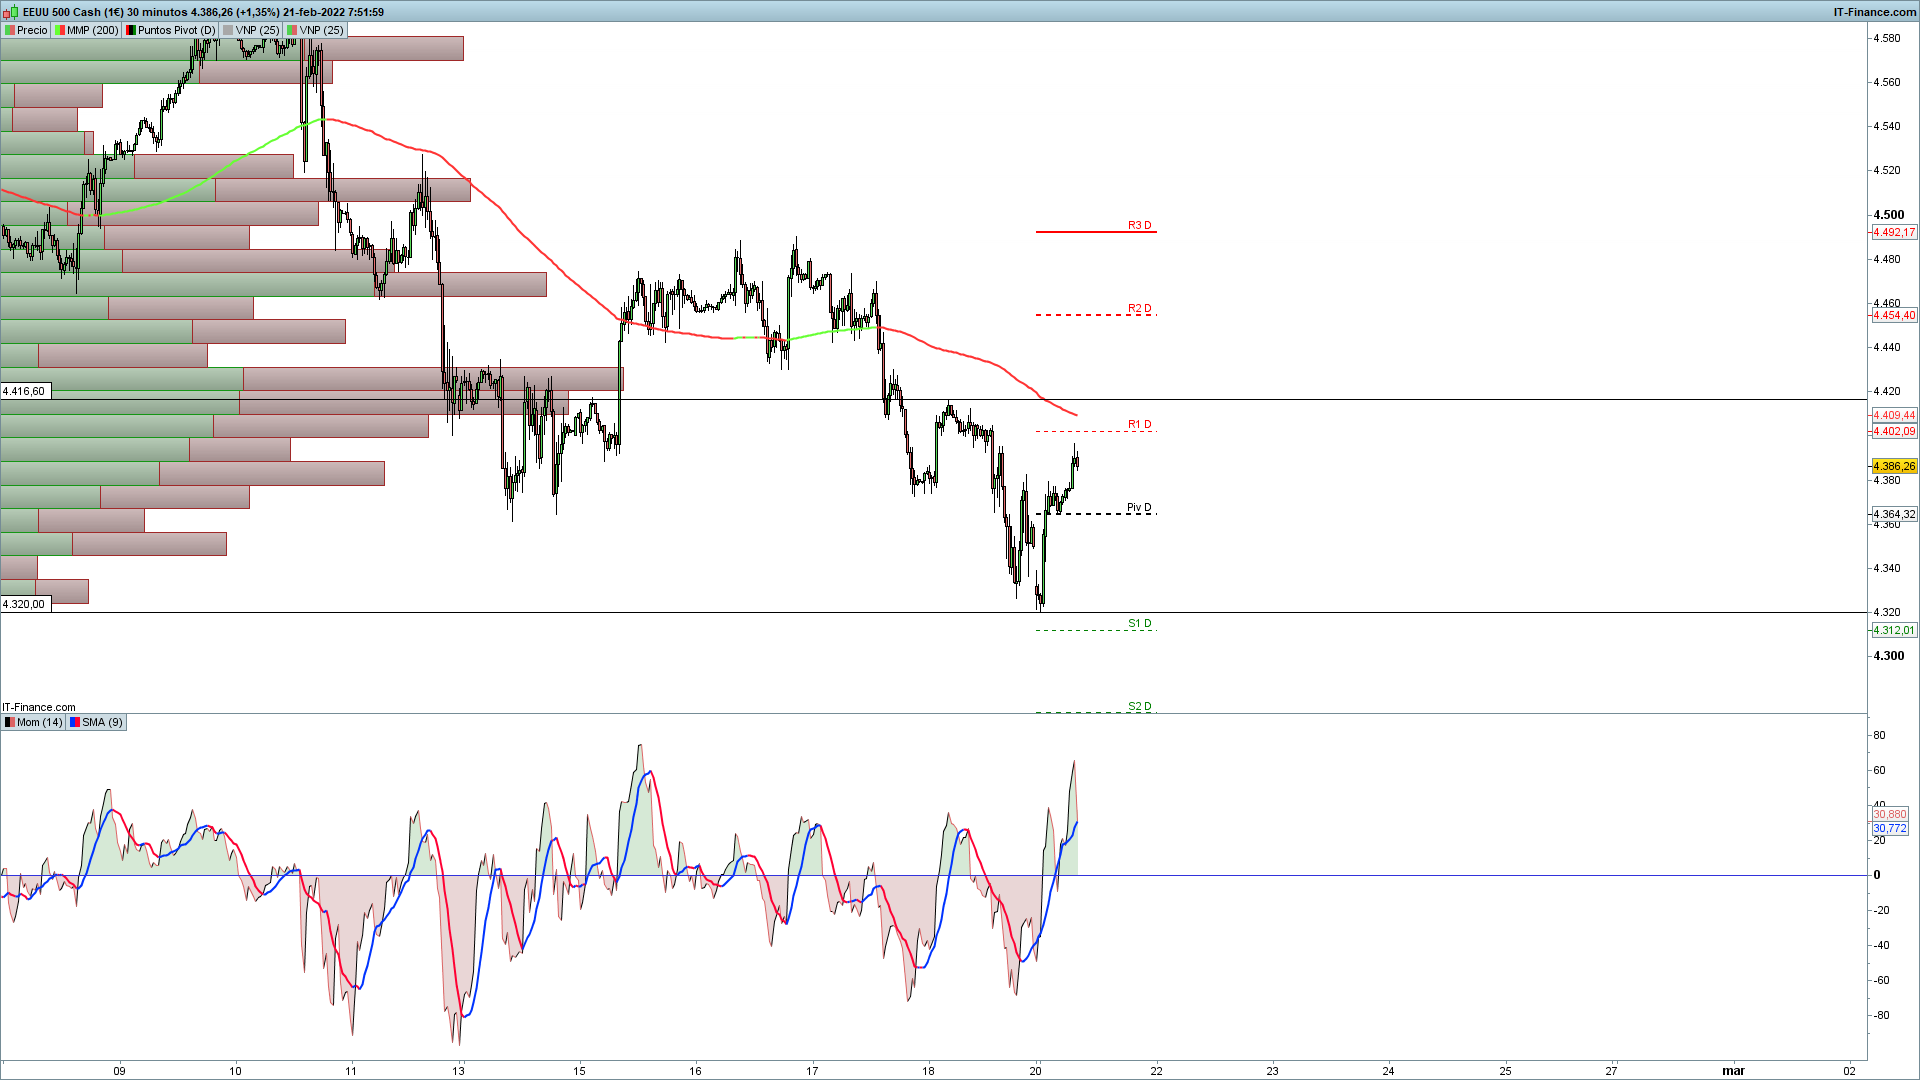Click the R3 D pivot label
The image size is (1920, 1080).
(1139, 225)
